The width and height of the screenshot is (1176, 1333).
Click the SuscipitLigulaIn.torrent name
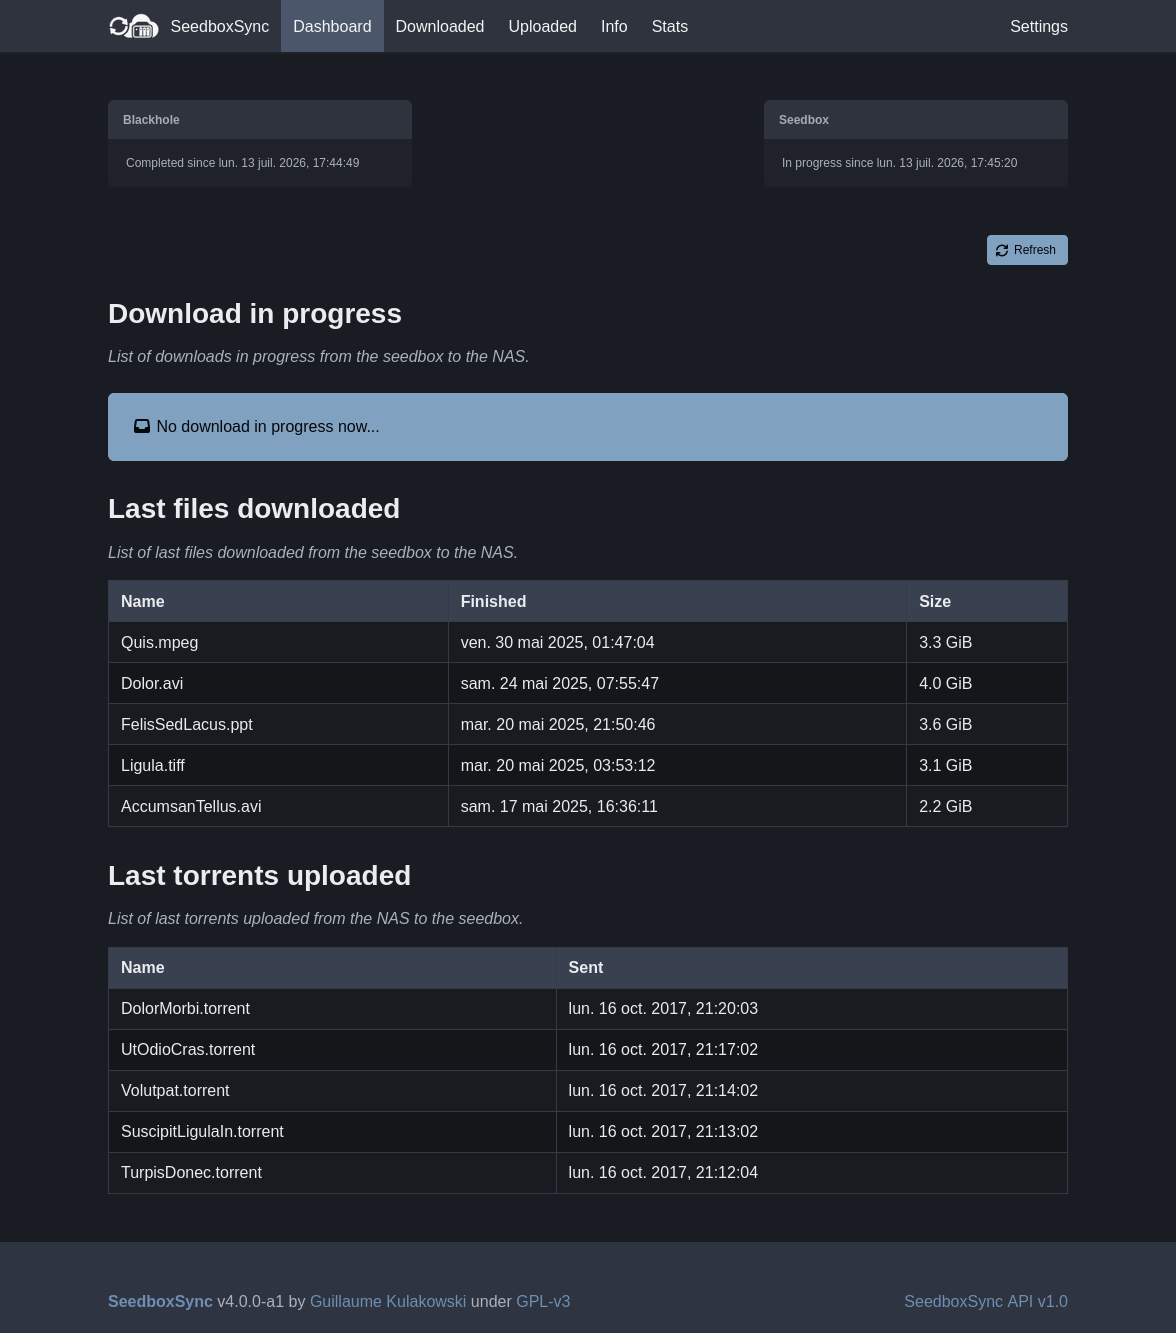(x=202, y=1131)
